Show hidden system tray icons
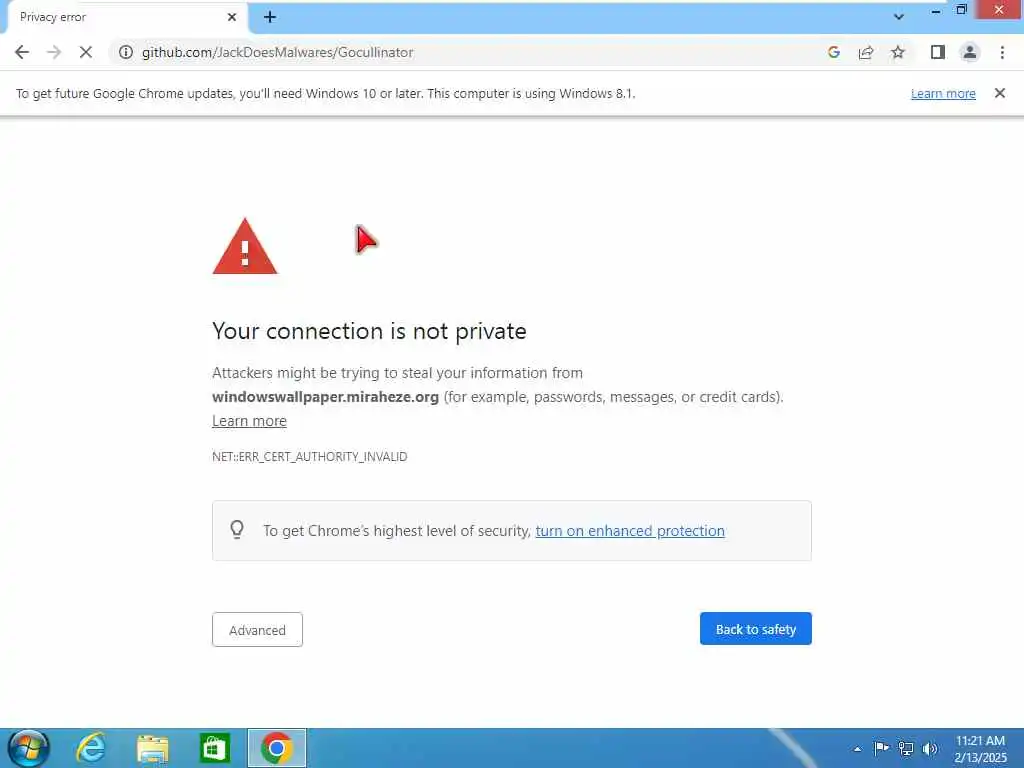The height and width of the screenshot is (768, 1024). (857, 749)
